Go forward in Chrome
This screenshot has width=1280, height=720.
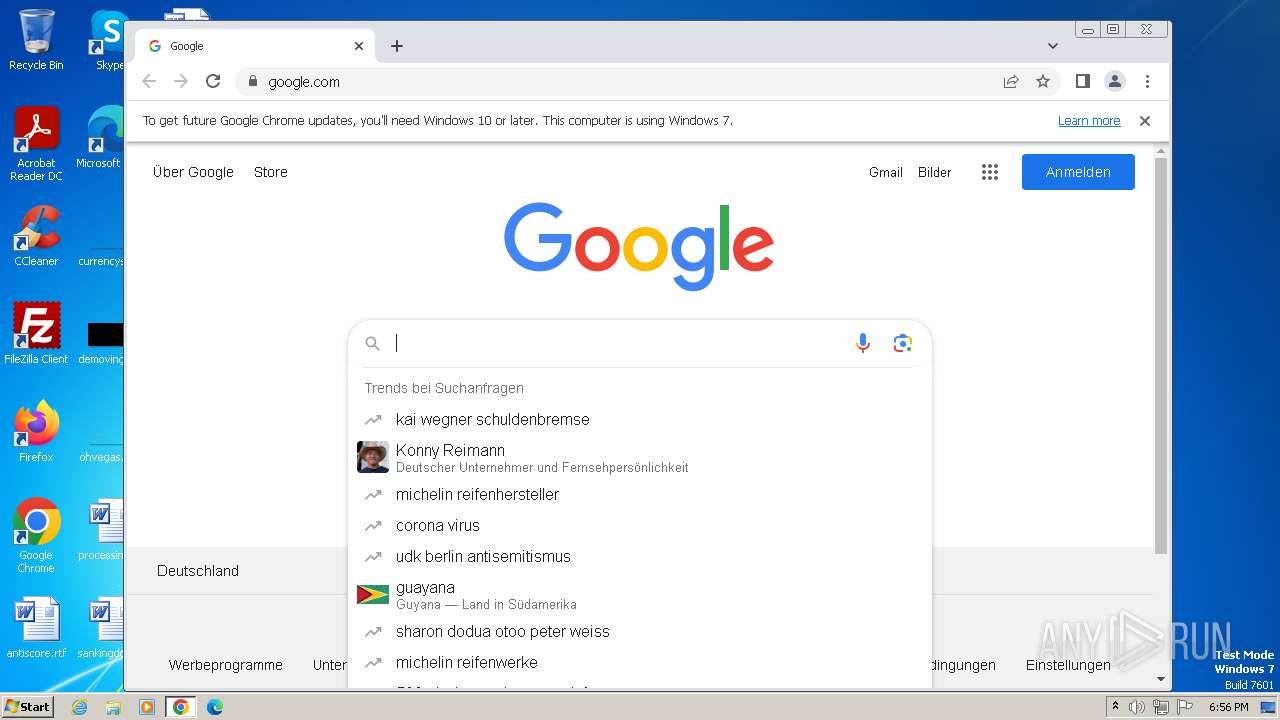[181, 82]
